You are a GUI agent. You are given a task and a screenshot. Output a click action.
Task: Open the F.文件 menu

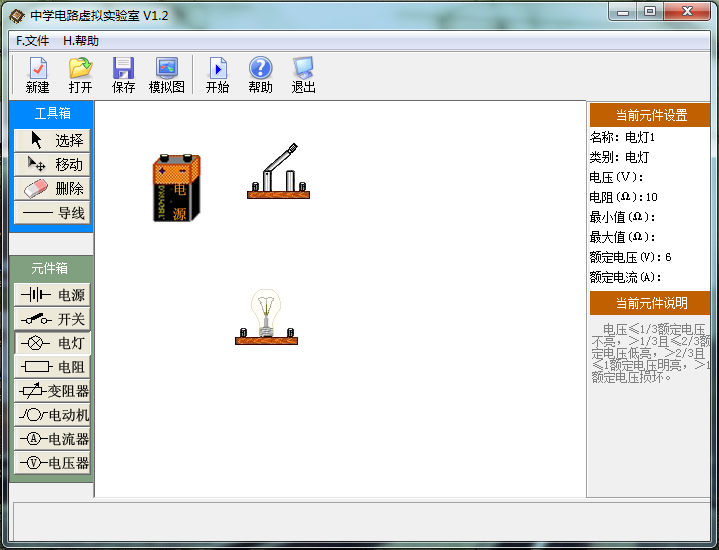[32, 41]
